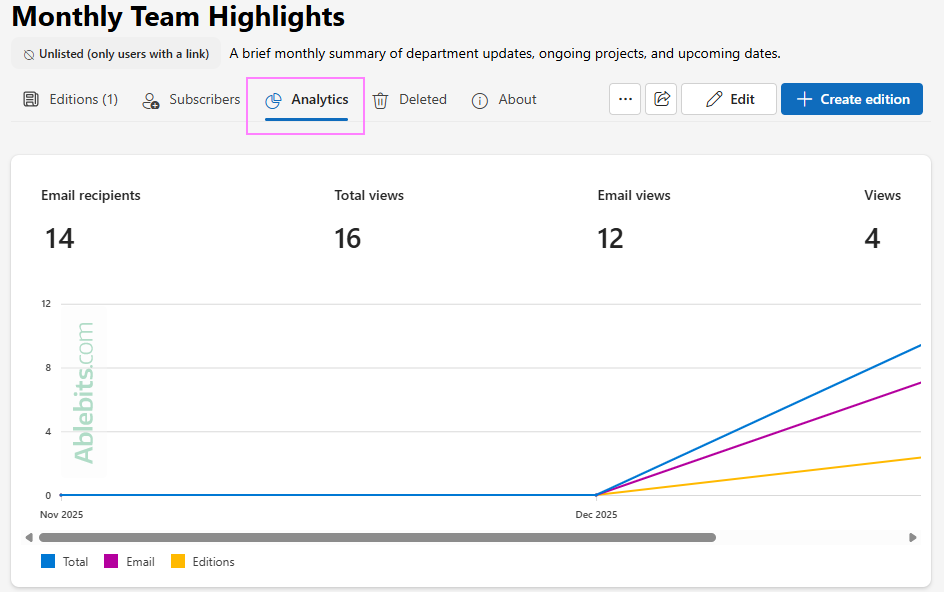The height and width of the screenshot is (592, 944).
Task: Click the Share icon beside the ellipsis
Action: 661,98
